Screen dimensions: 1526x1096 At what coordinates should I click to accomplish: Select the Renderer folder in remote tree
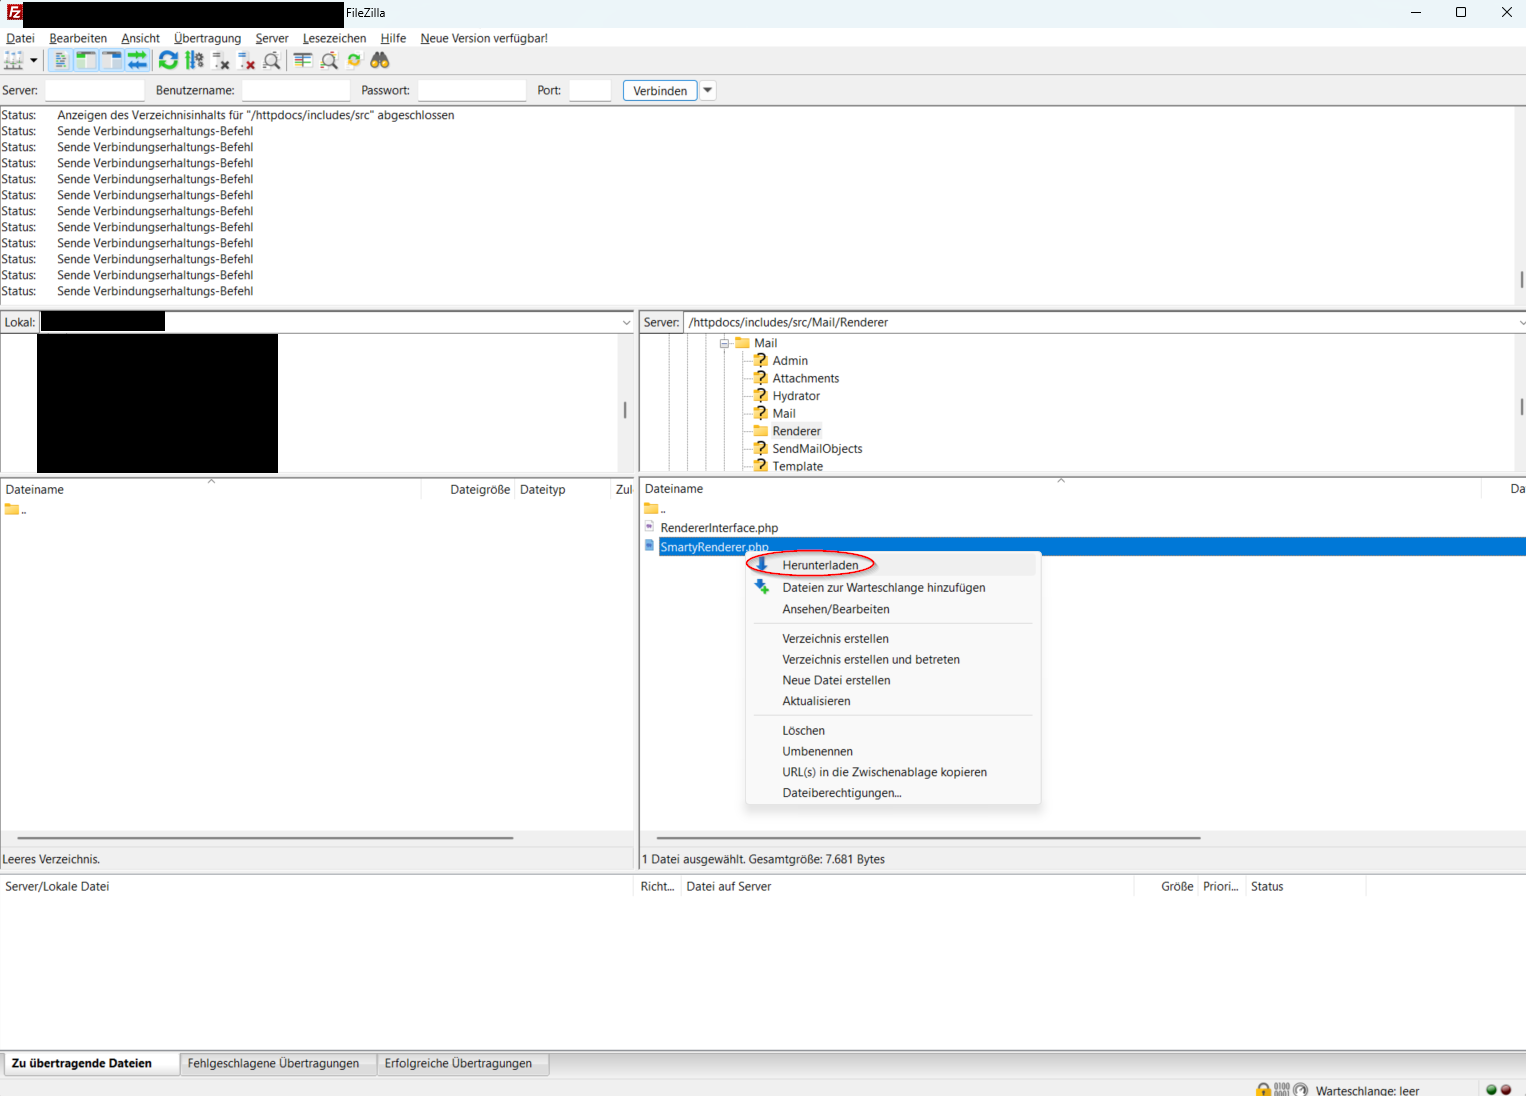pyautogui.click(x=796, y=431)
